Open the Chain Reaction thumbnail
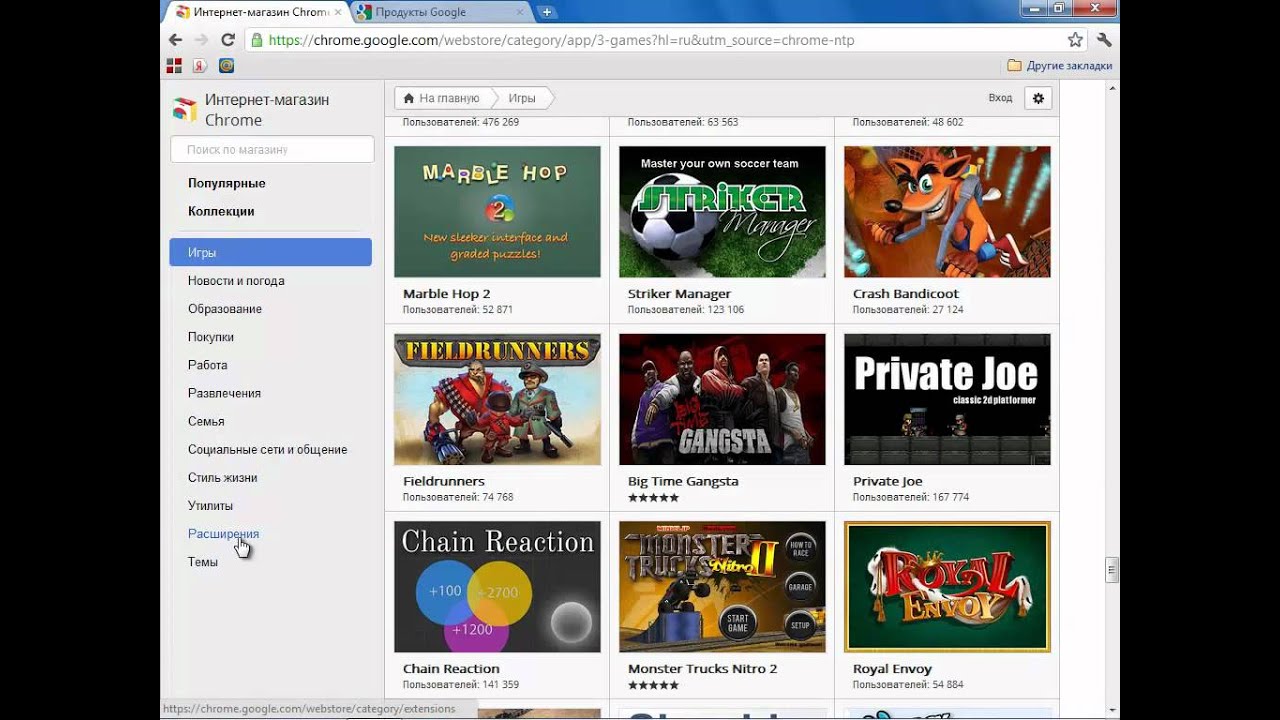 click(x=497, y=587)
